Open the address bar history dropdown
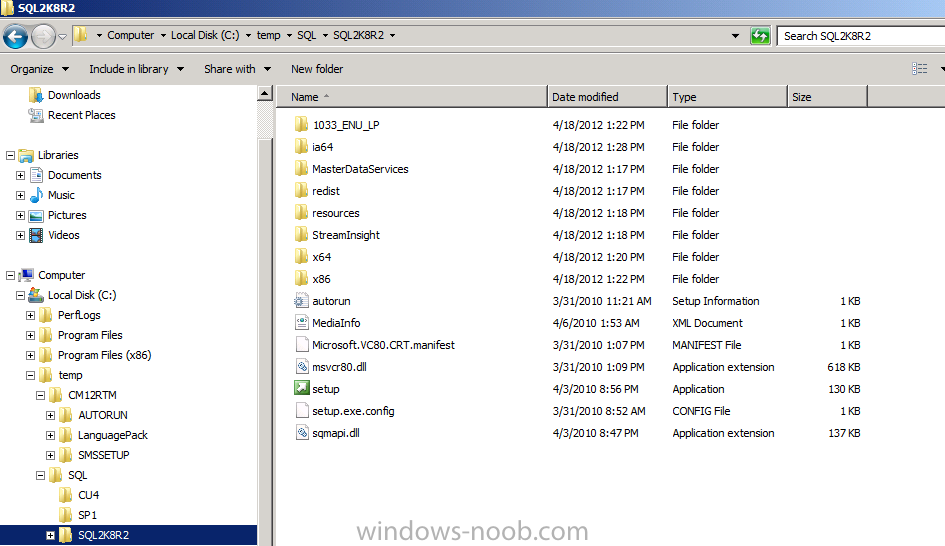This screenshot has height=546, width=945. tap(735, 36)
